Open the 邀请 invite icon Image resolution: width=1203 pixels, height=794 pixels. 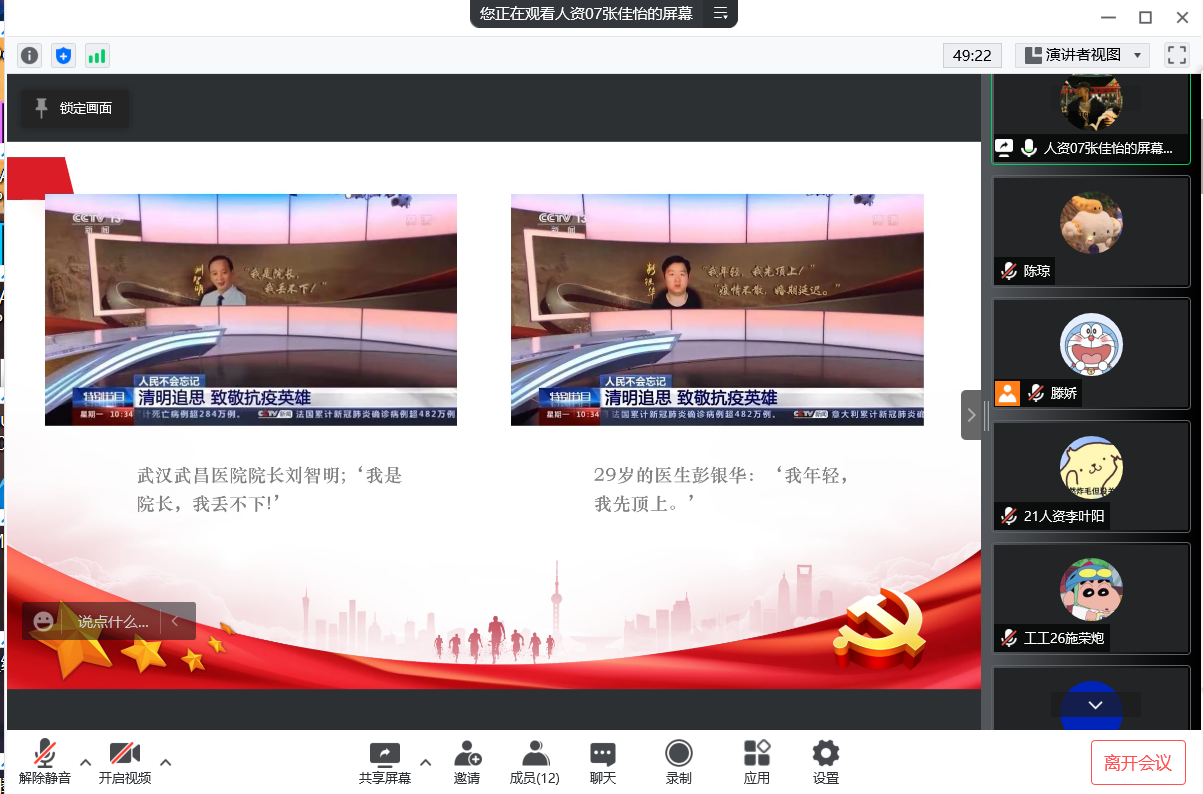coord(467,762)
